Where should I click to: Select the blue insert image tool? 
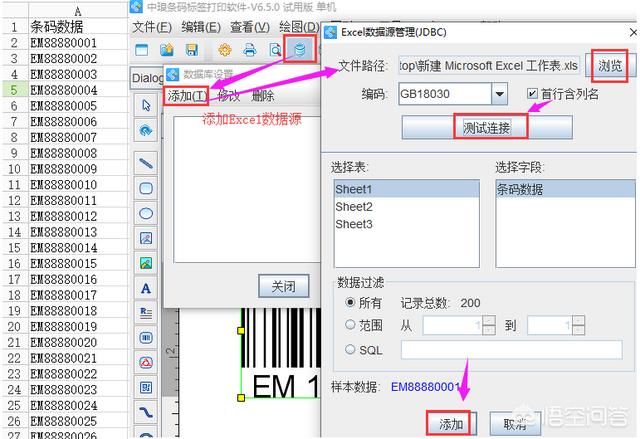tap(146, 238)
